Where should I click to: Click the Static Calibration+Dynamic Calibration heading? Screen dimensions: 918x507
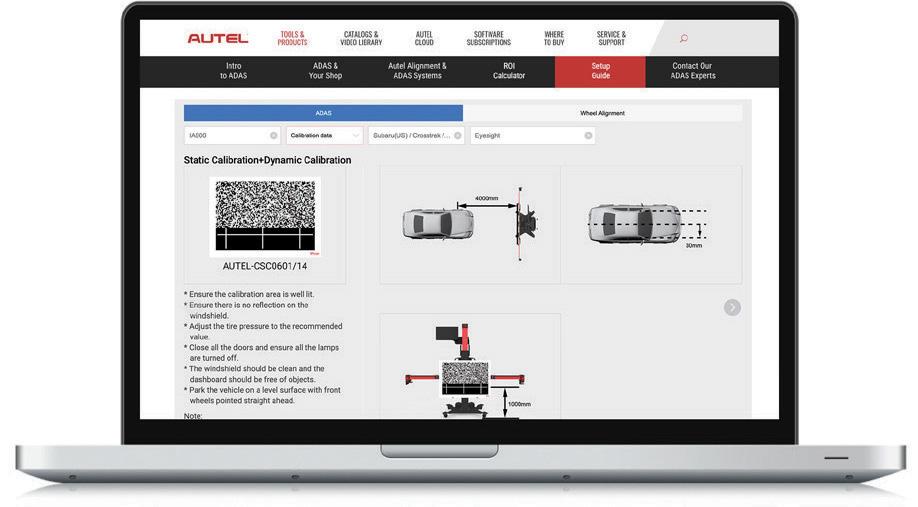click(268, 160)
